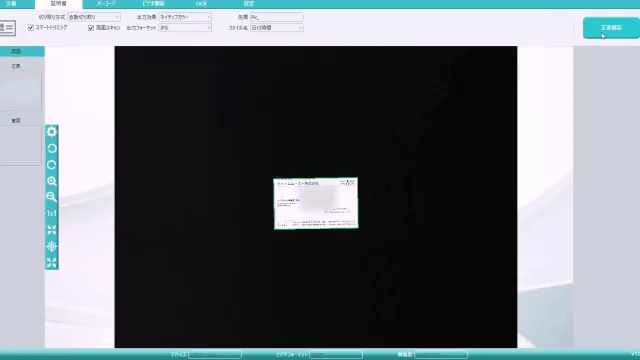Zoom out of the camera preview

click(51, 197)
